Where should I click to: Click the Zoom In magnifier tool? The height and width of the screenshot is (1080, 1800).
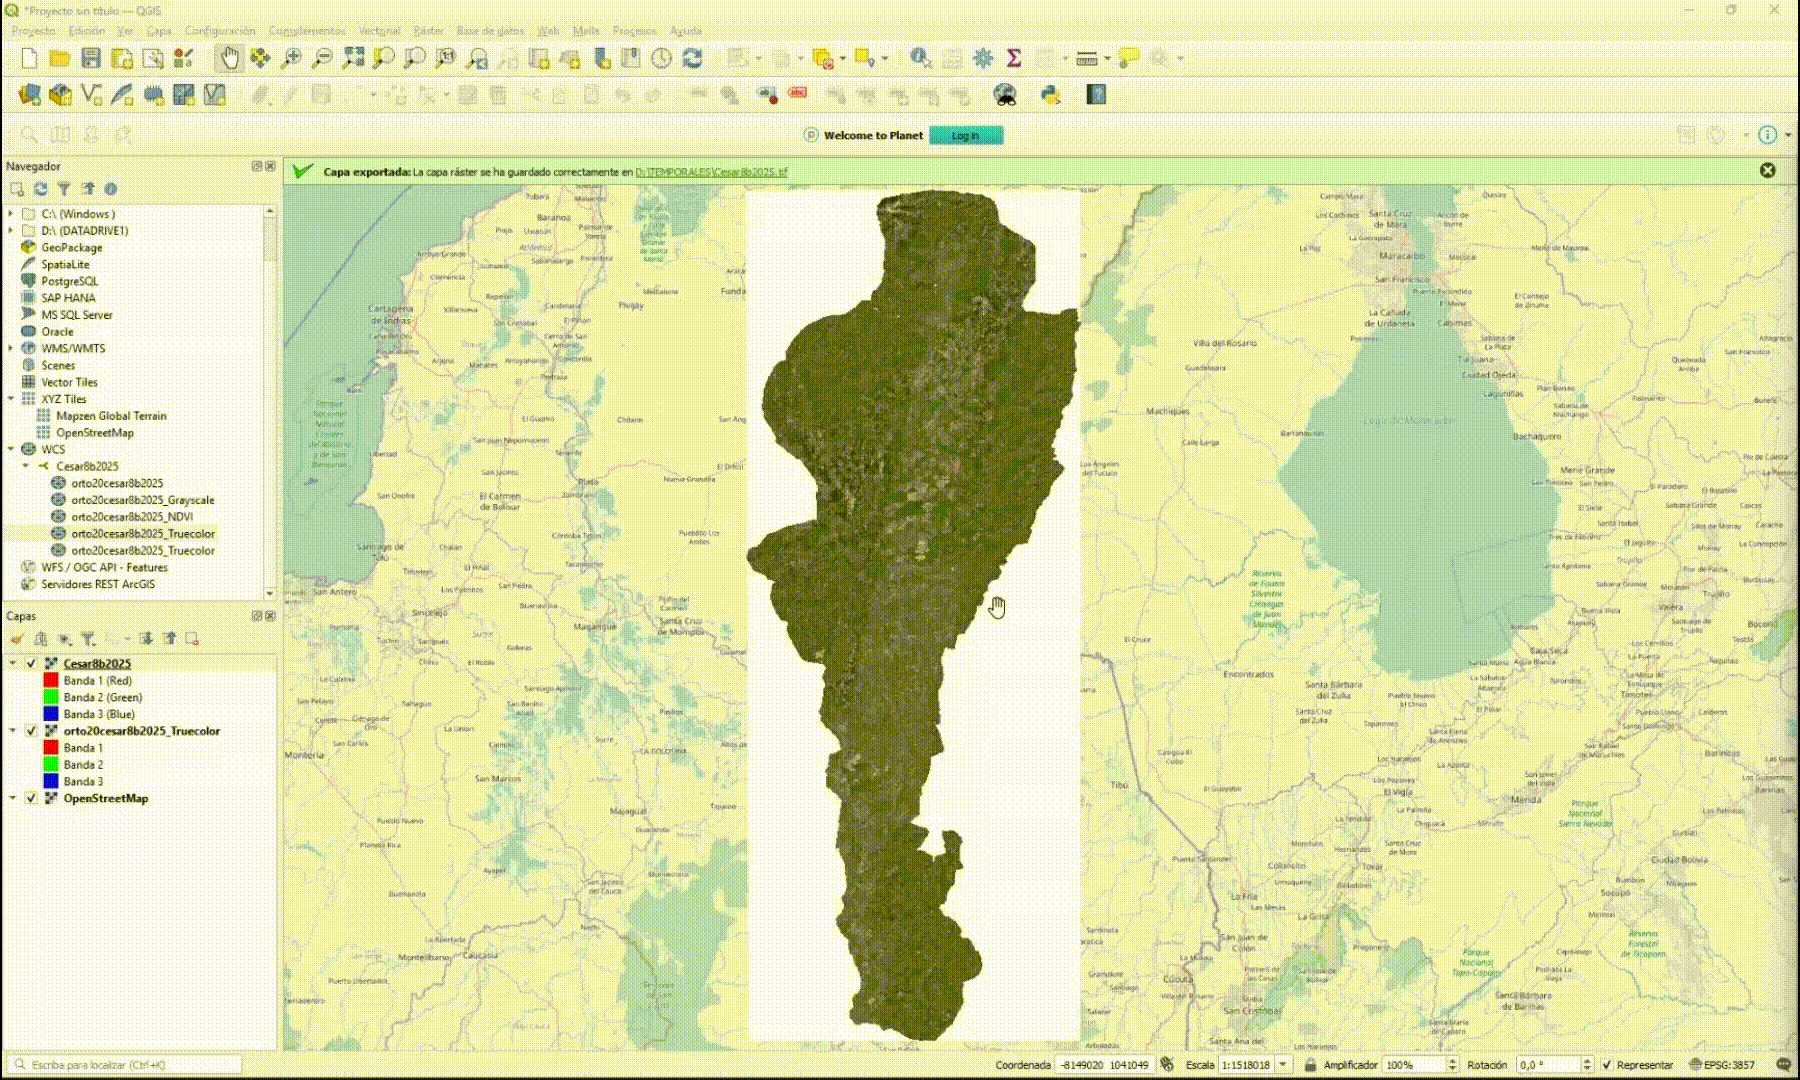tap(291, 58)
